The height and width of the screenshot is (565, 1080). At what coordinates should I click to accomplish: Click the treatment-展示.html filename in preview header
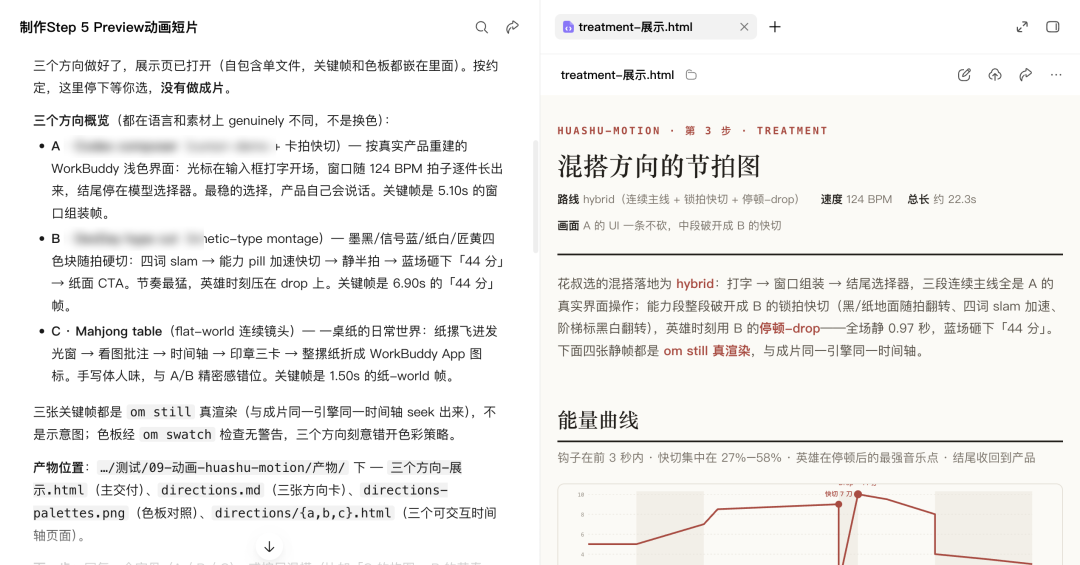point(617,75)
